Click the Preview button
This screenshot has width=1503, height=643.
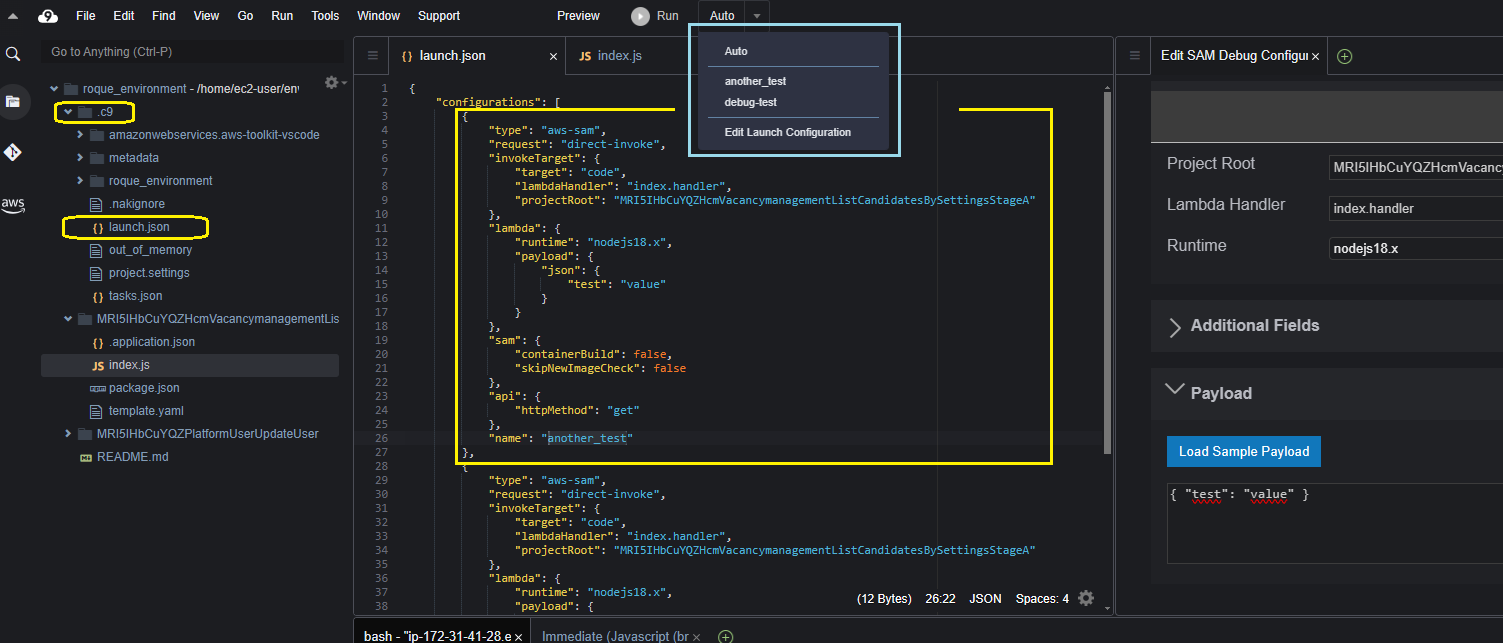[578, 16]
